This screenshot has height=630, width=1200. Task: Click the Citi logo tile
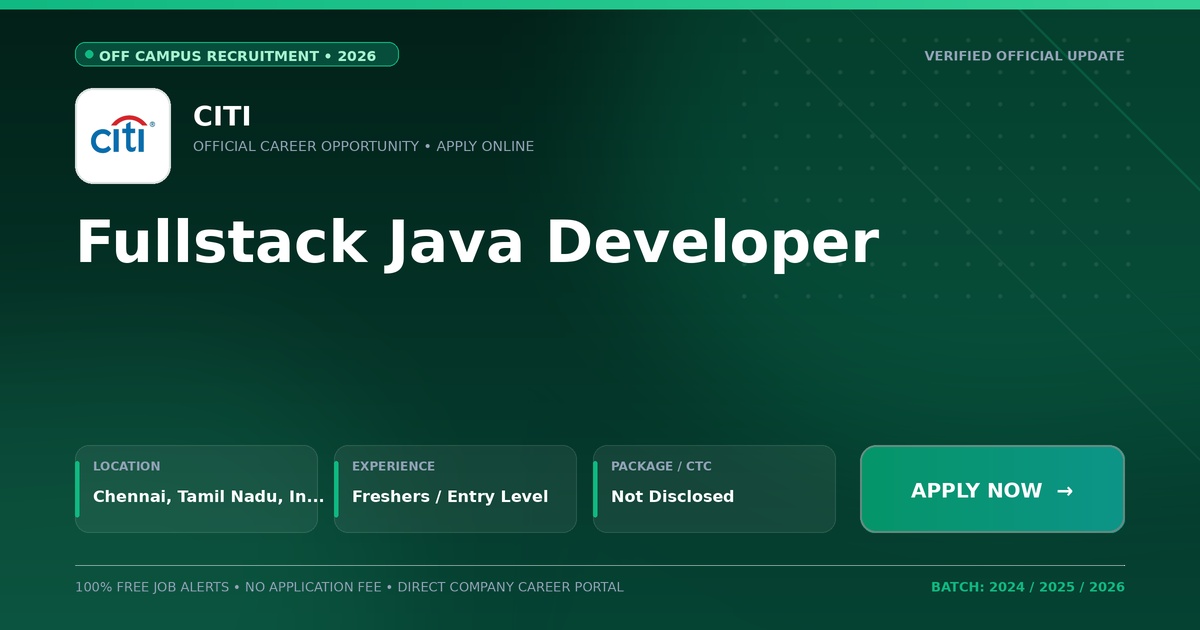click(x=123, y=136)
